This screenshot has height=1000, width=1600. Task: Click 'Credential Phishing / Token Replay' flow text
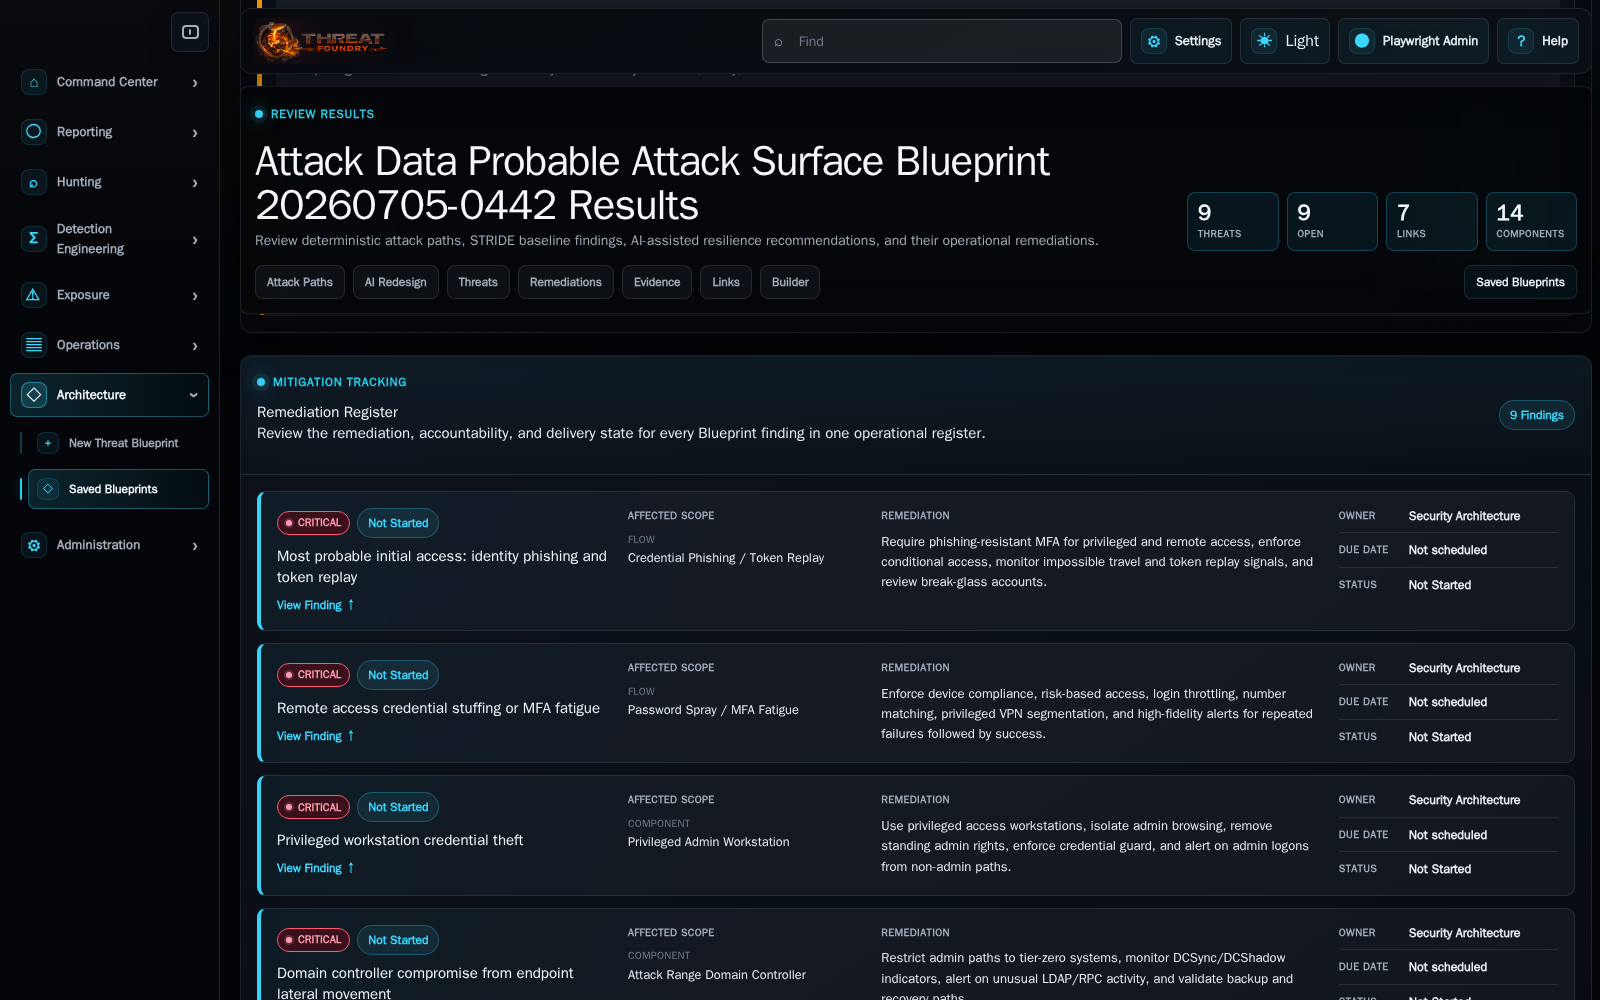tap(726, 558)
